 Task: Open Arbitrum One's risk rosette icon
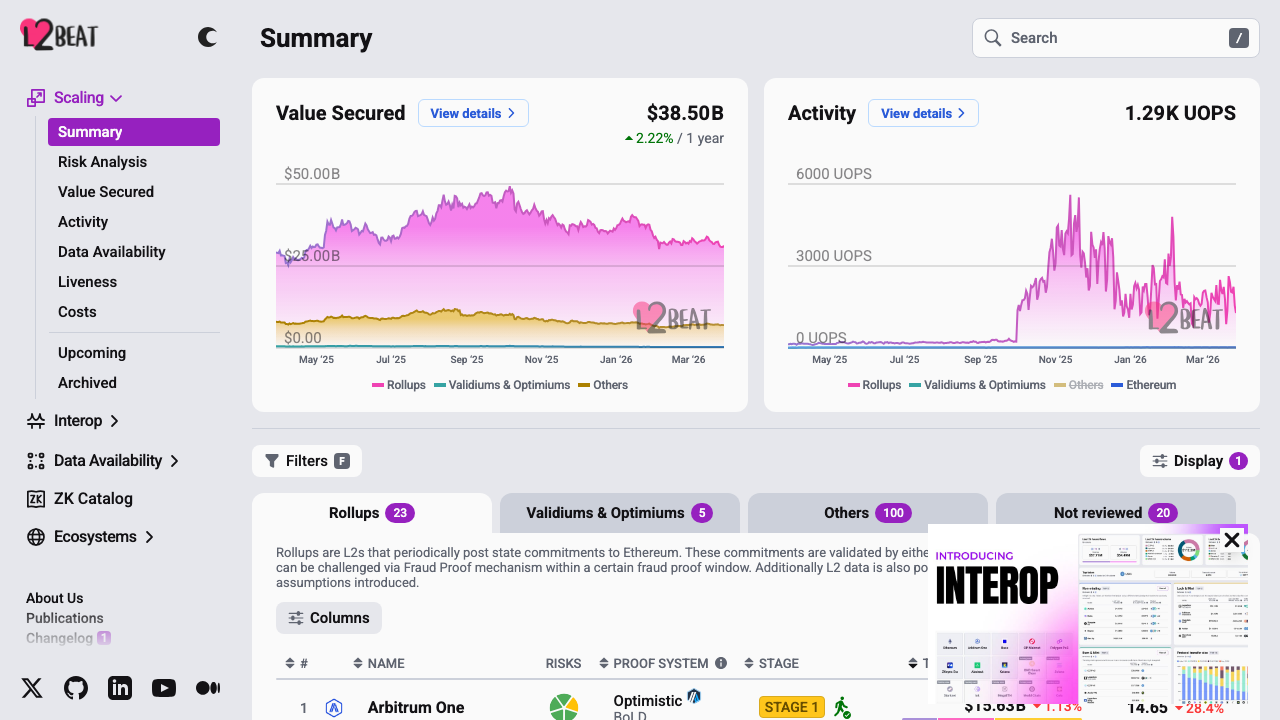pos(563,706)
